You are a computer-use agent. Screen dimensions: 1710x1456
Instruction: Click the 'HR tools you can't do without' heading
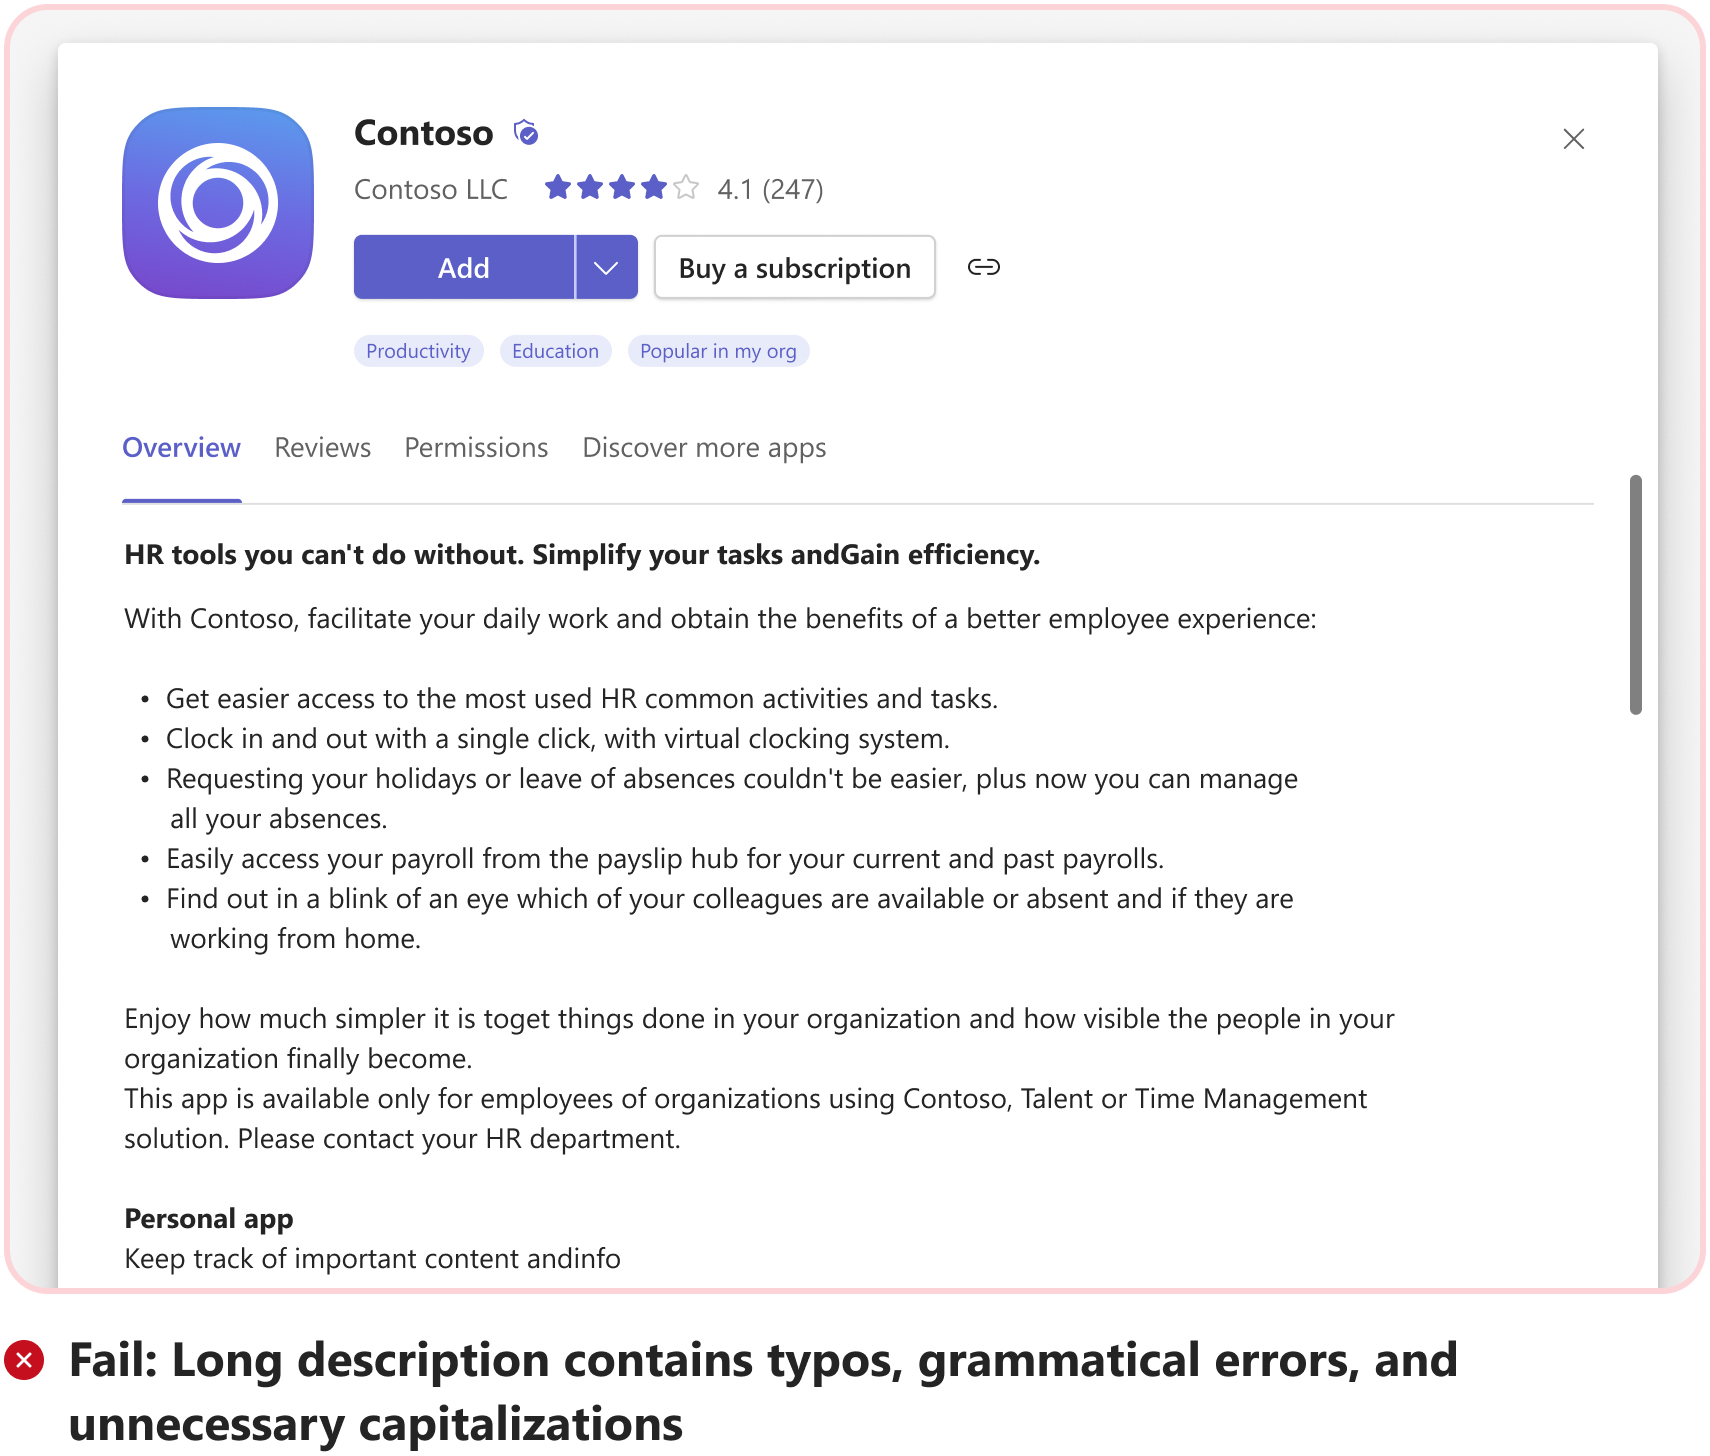tap(582, 555)
